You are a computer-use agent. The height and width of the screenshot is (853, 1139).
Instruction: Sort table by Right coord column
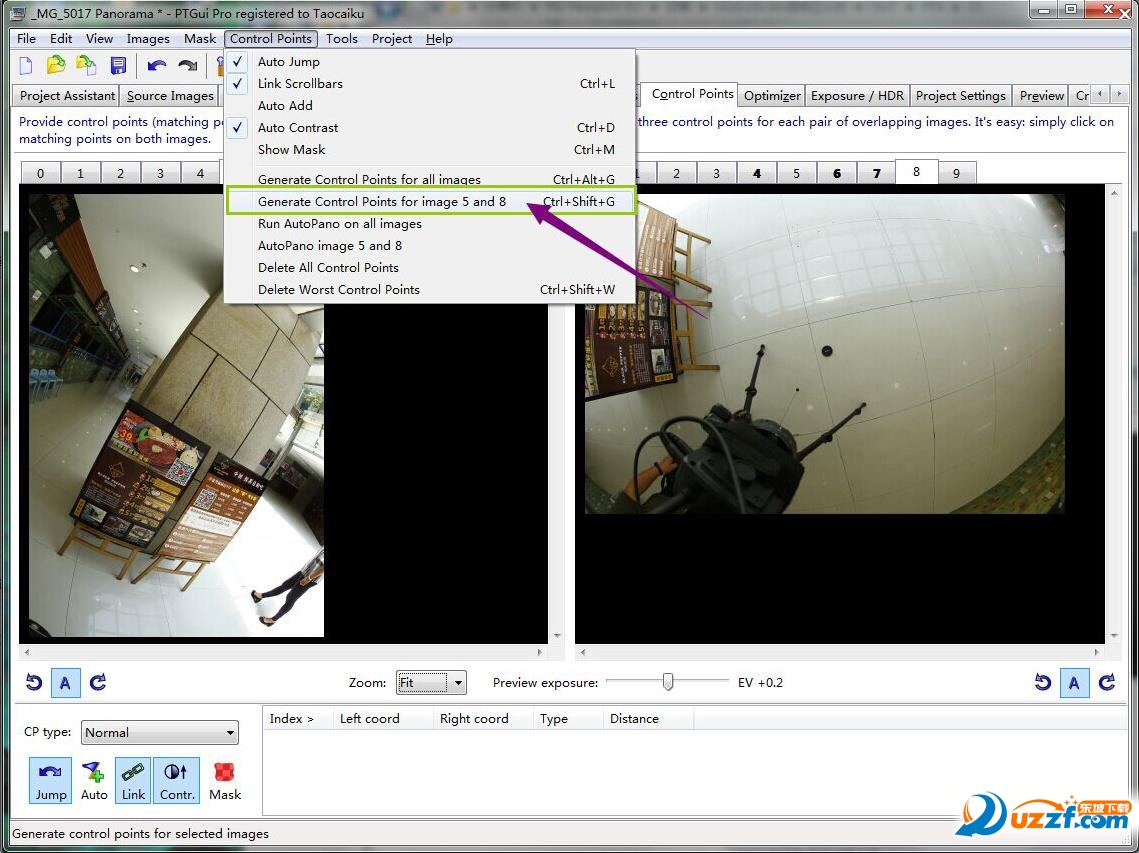click(x=482, y=719)
